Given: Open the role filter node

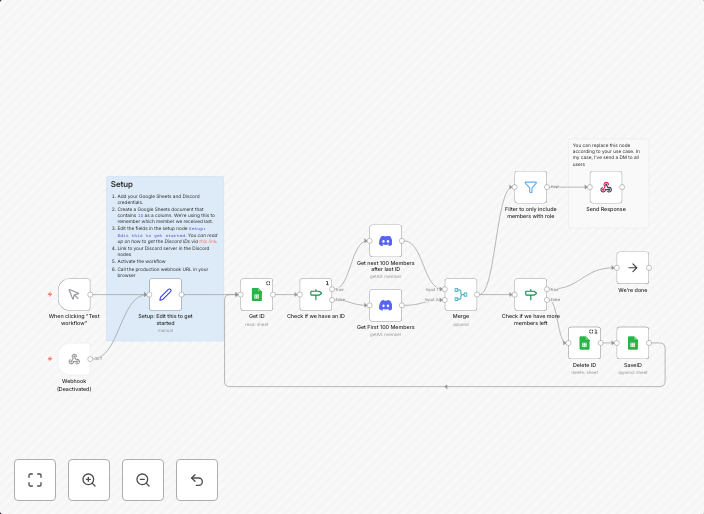Looking at the screenshot, I should tap(530, 187).
